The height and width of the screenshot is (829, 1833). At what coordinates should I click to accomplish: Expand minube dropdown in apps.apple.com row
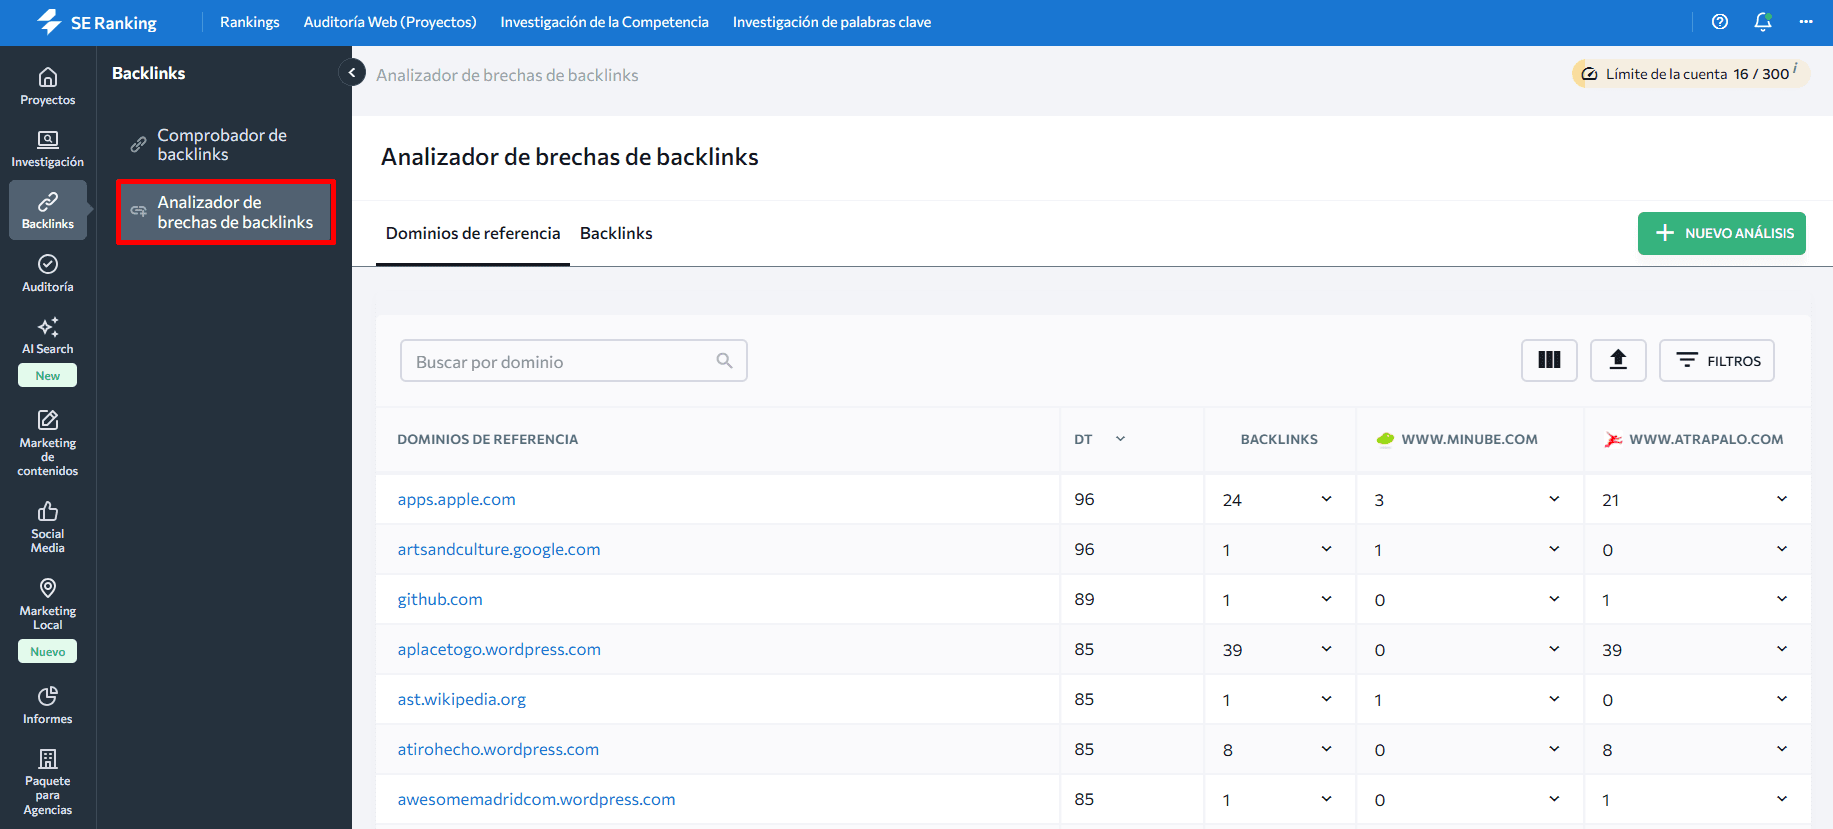pos(1554,499)
